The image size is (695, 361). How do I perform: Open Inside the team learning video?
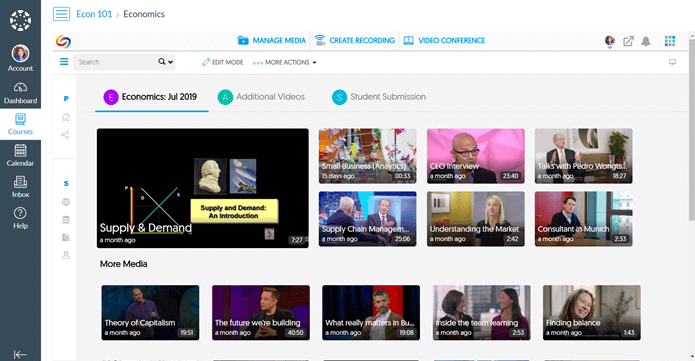point(481,313)
